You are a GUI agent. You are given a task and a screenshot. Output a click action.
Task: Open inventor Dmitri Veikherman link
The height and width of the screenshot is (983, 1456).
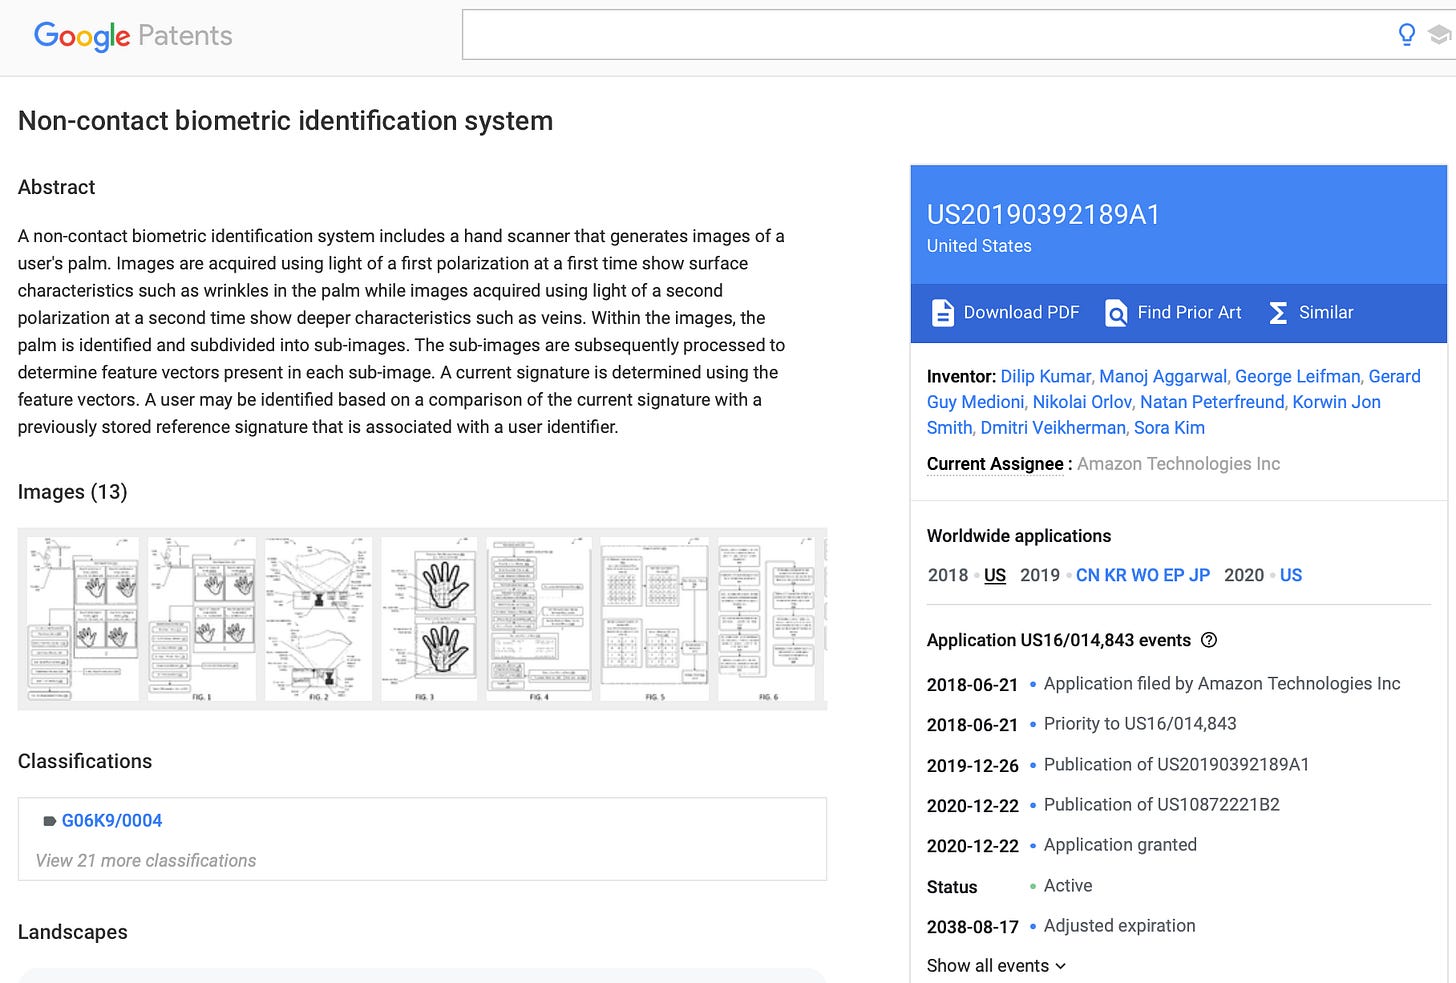click(1053, 428)
